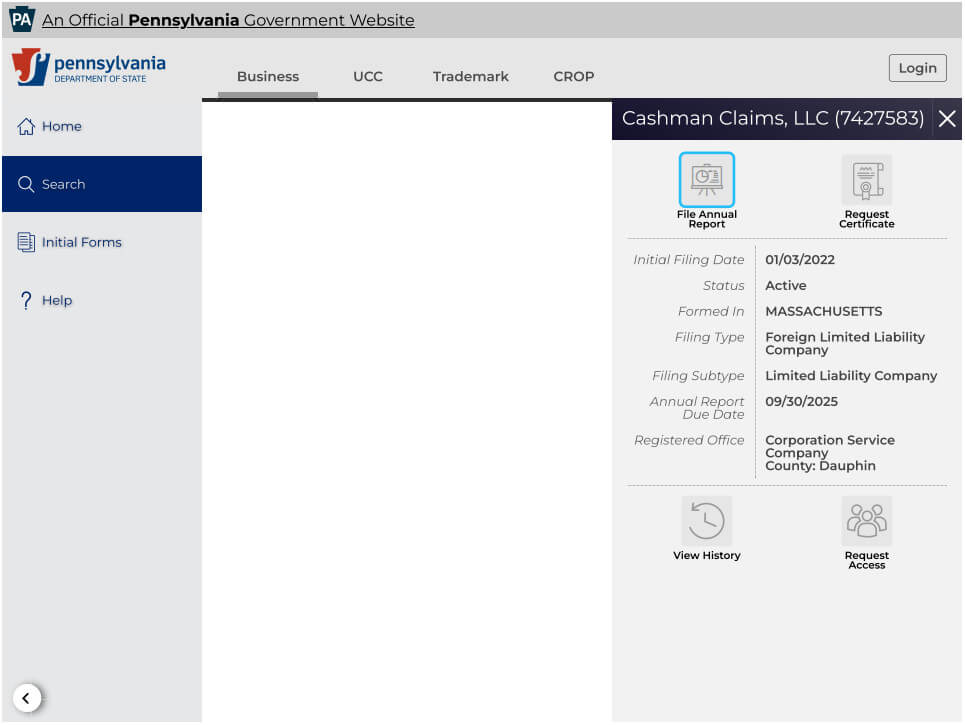Image resolution: width=965 pixels, height=725 pixels.
Task: Open Initial Forms from the sidebar
Action: pos(81,243)
